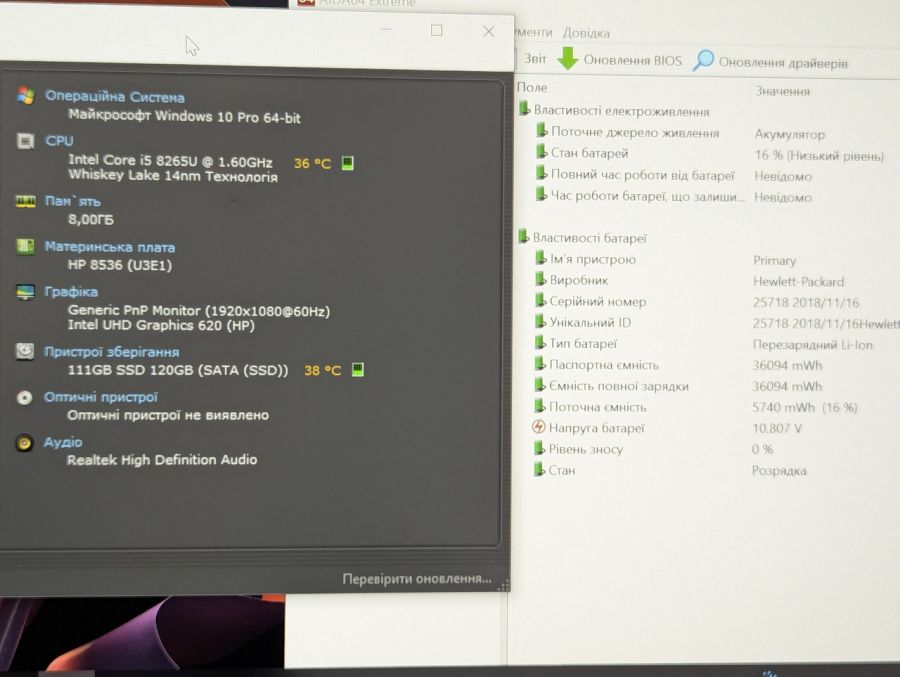The height and width of the screenshot is (677, 900).
Task: Click the monitor icon beside Графіка
Action: [25, 292]
